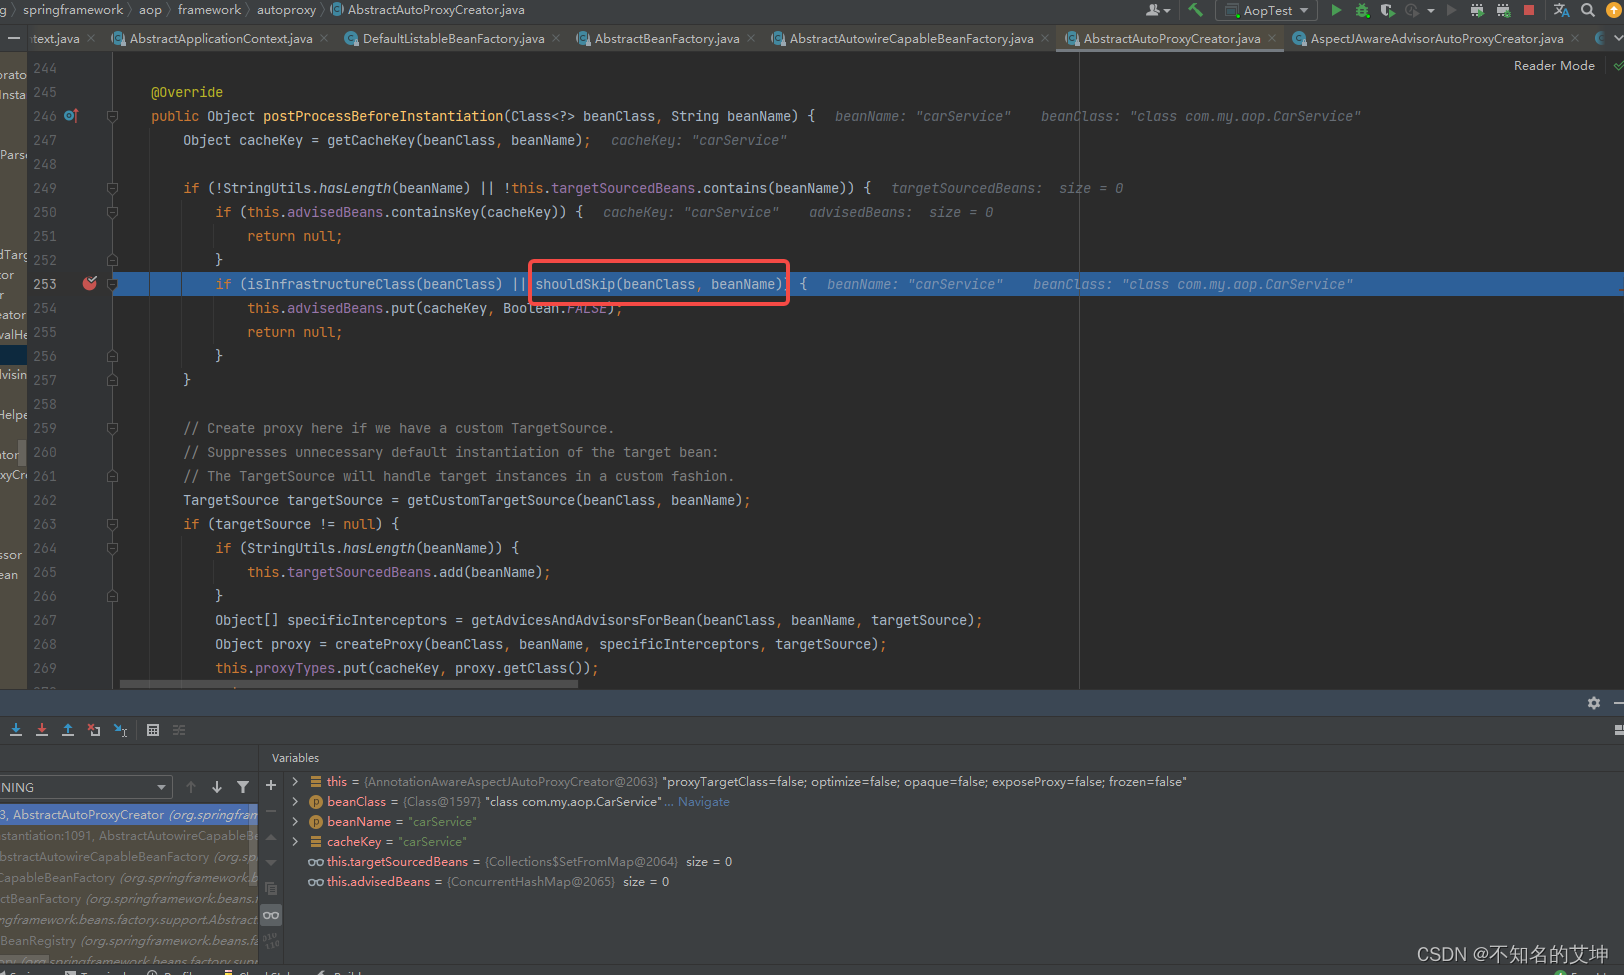Image resolution: width=1624 pixels, height=975 pixels.
Task: Move to previous frame up arrow
Action: click(x=191, y=787)
